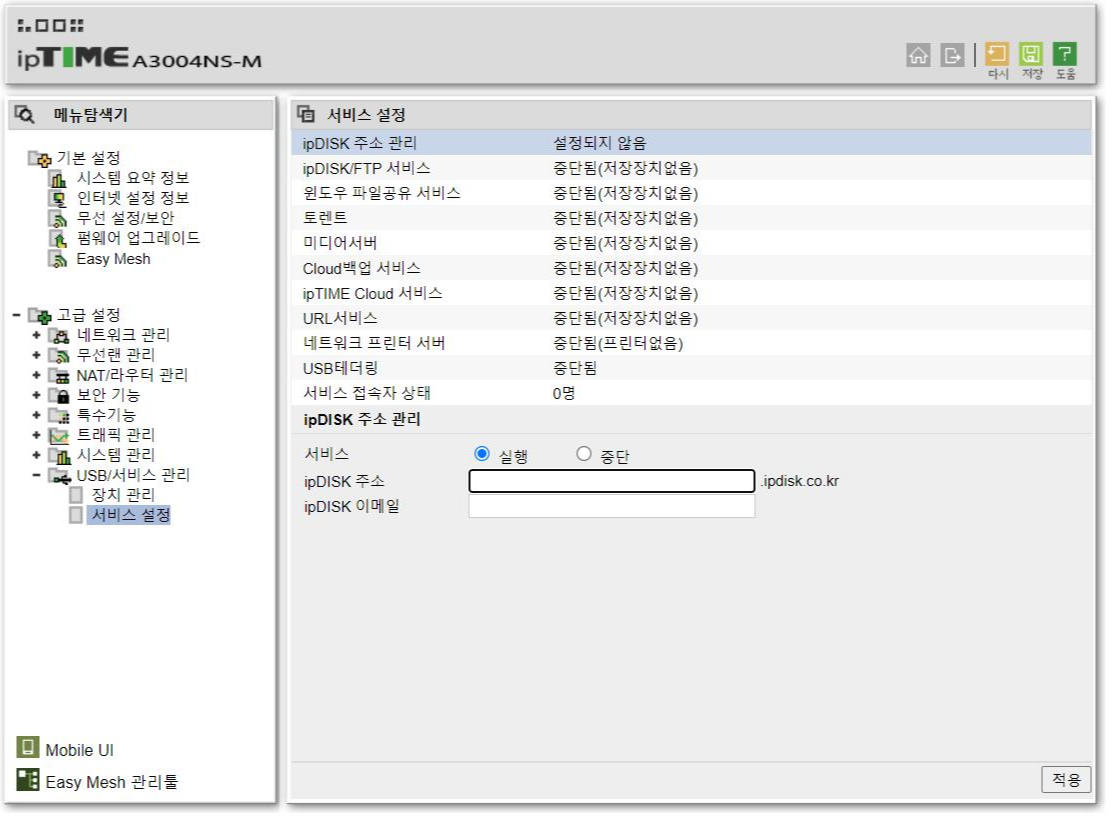Click the 무선랜 관리 folder icon
This screenshot has width=1117, height=822.
pos(58,355)
